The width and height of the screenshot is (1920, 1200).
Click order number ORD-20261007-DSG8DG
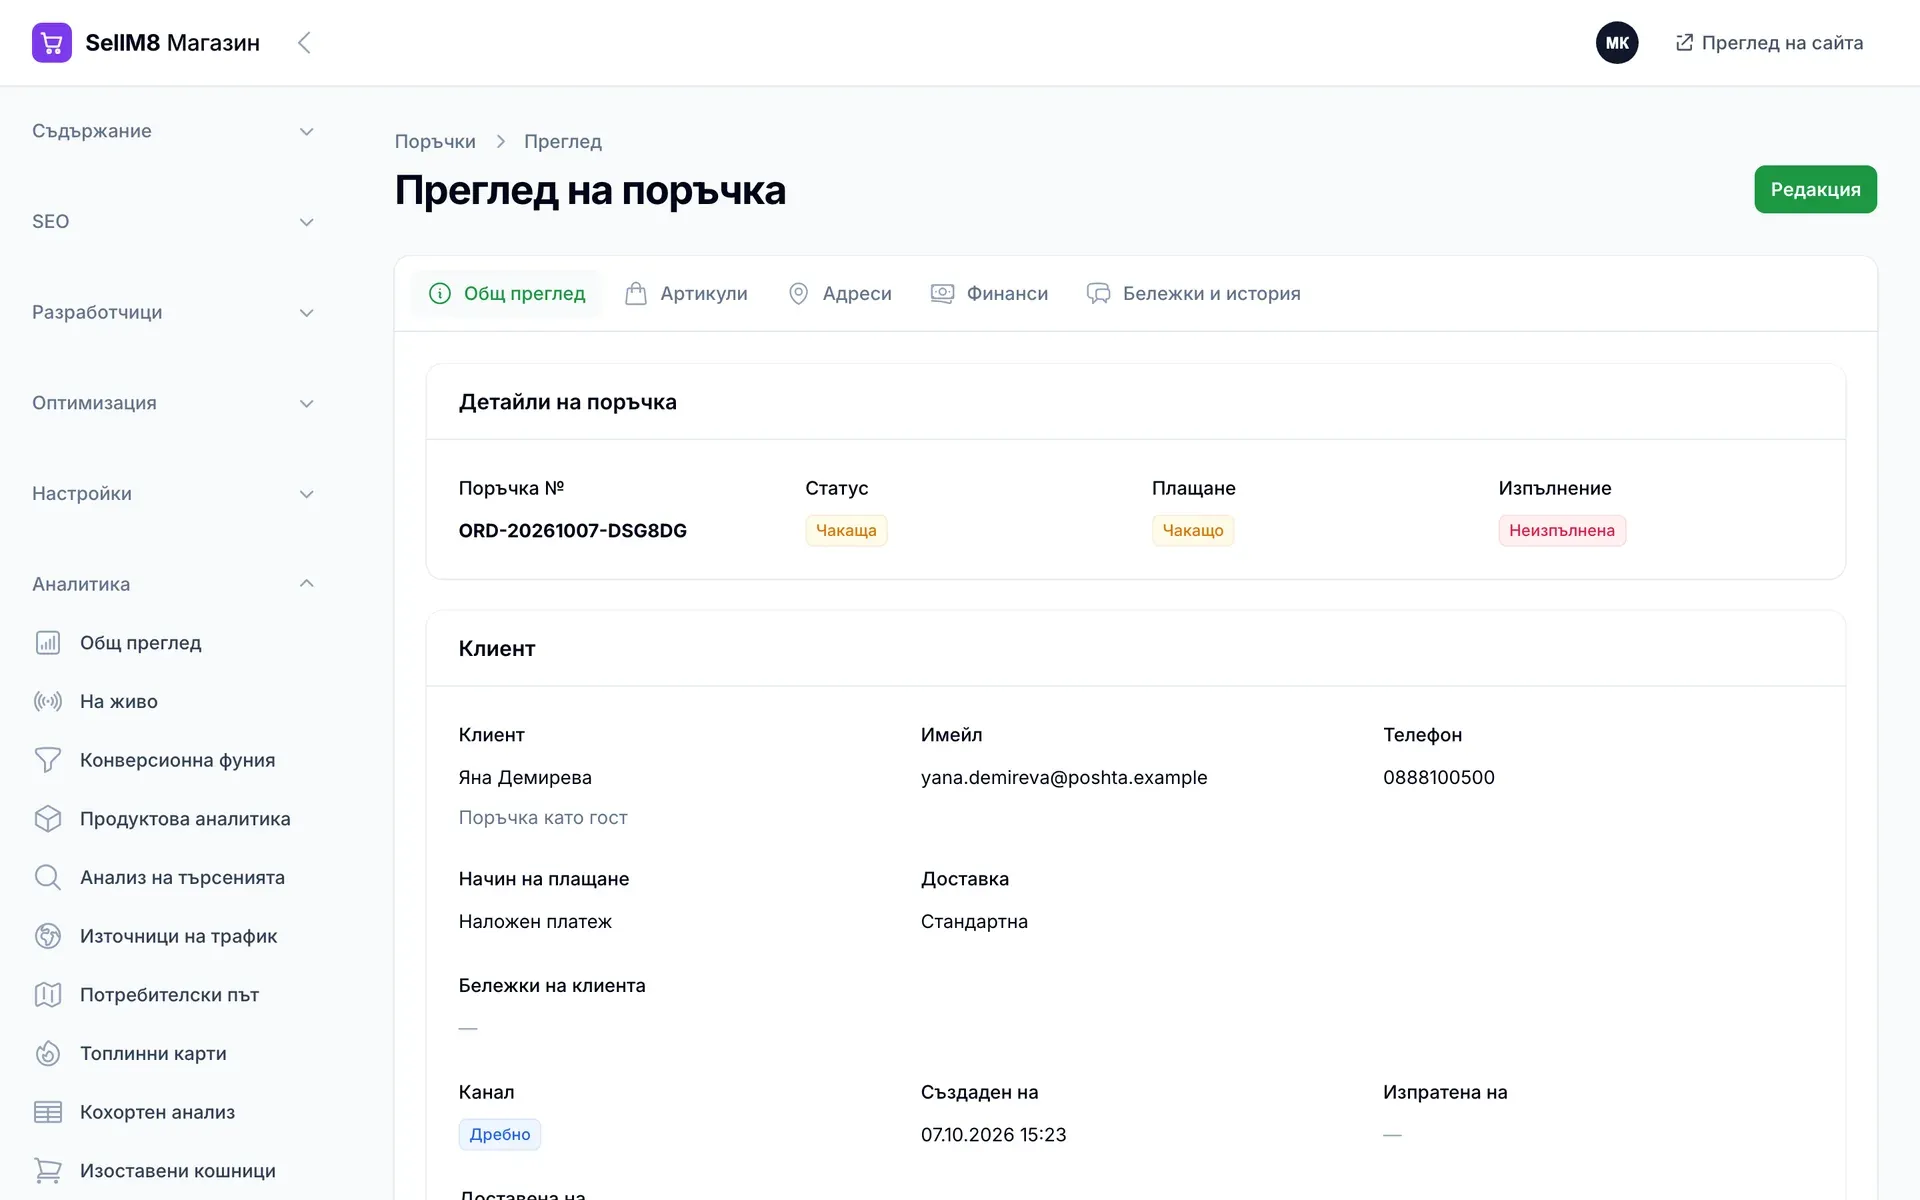pos(573,531)
